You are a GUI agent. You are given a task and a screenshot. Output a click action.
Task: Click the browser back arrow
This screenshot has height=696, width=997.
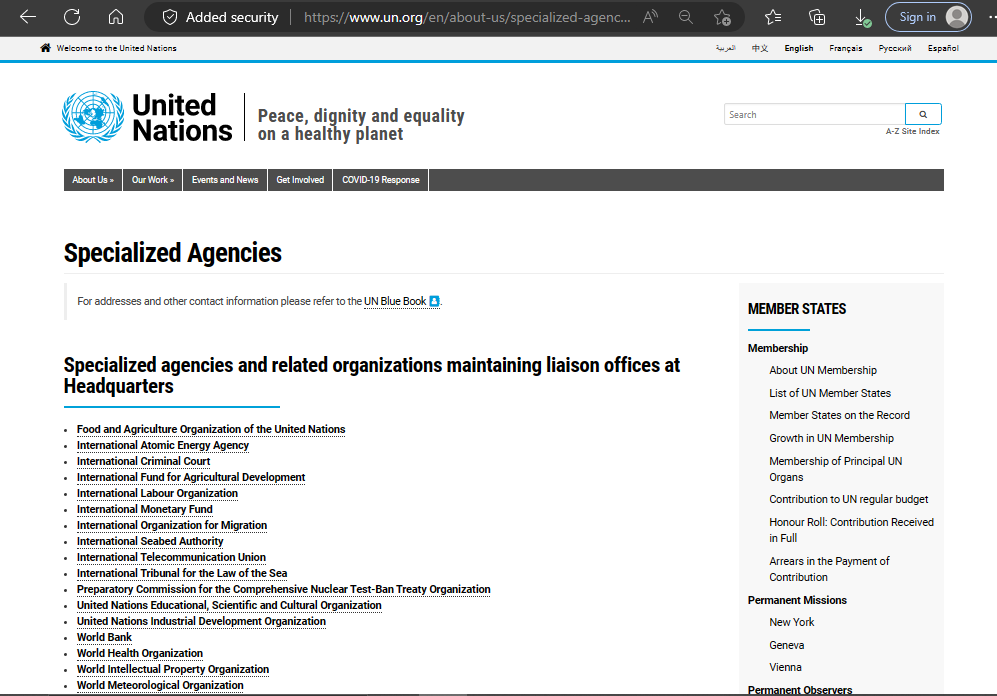pos(28,17)
